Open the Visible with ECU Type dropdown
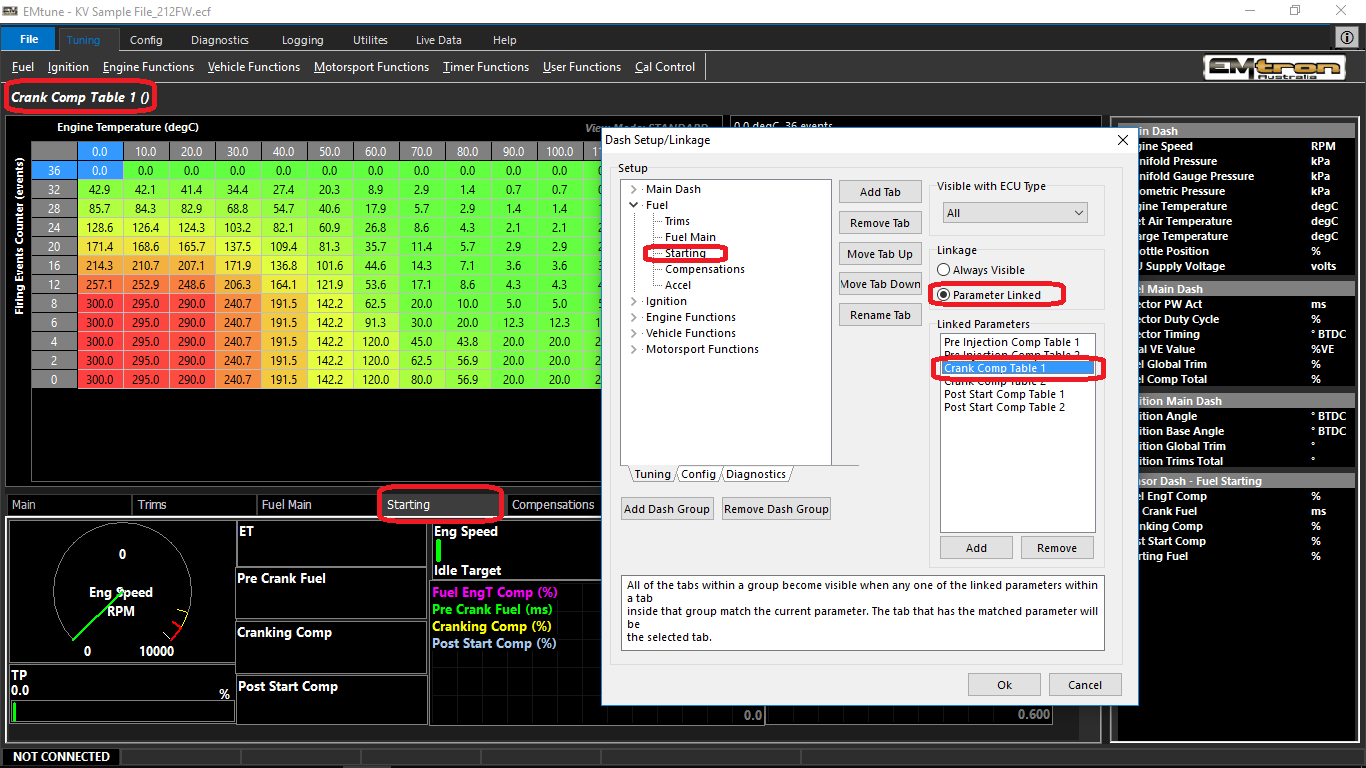The height and width of the screenshot is (768, 1366). pos(1014,213)
